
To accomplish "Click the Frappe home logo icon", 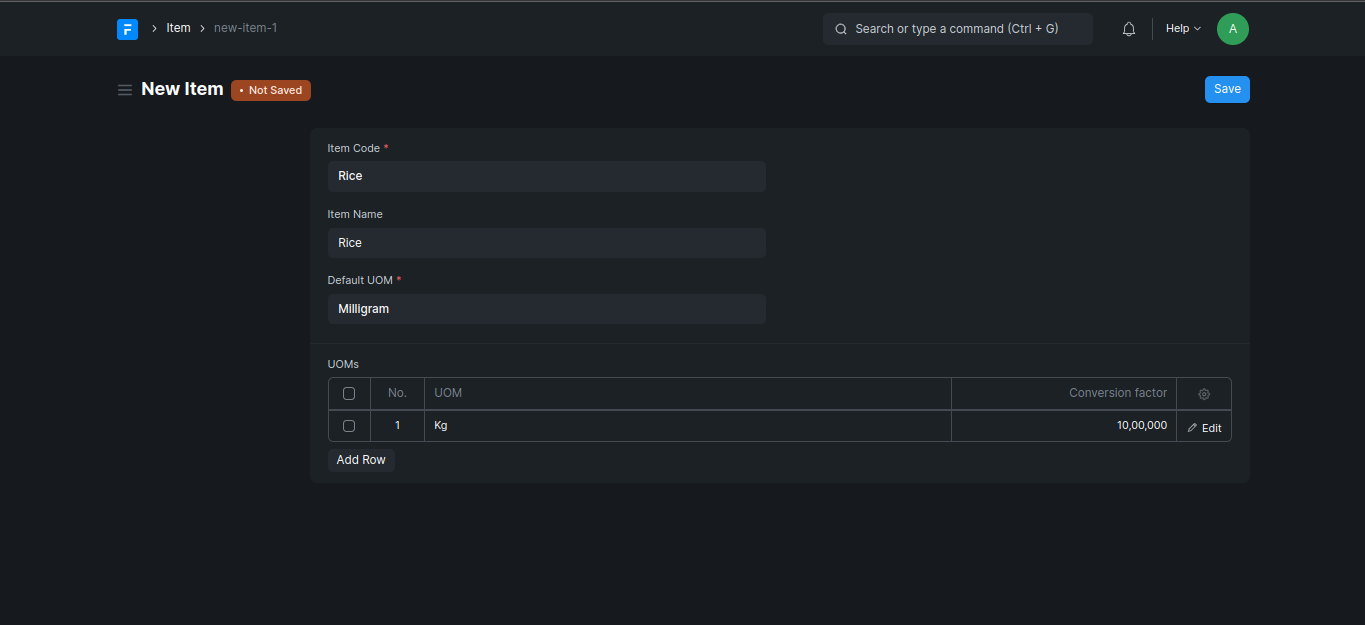I will tap(127, 29).
